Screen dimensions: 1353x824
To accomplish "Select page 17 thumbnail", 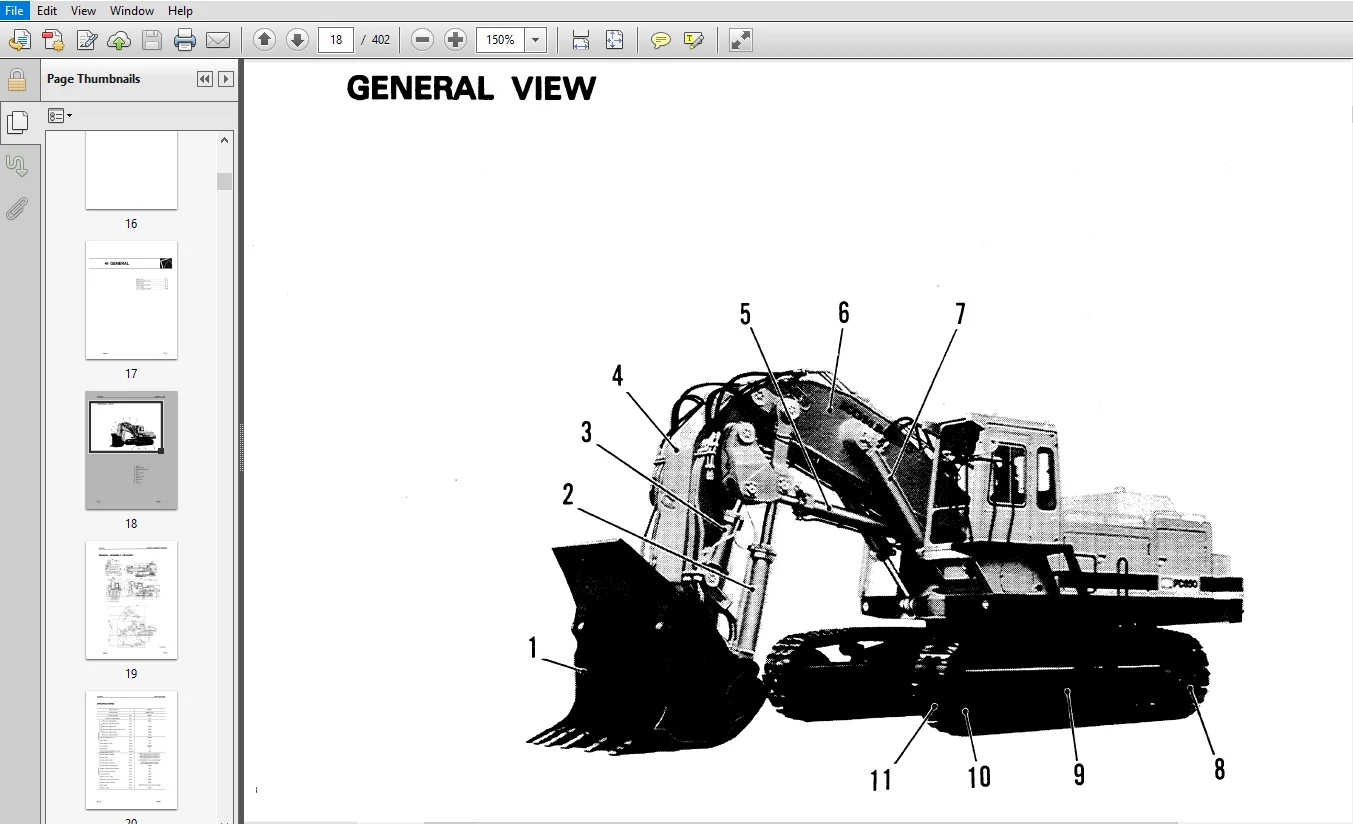I will click(131, 300).
